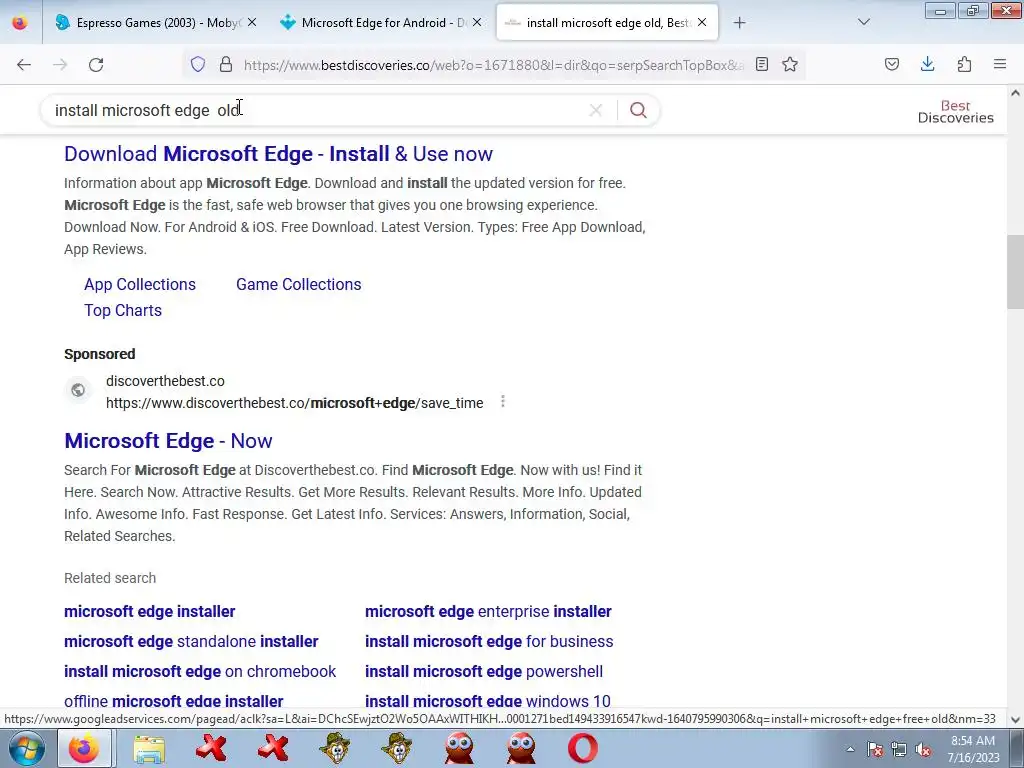1024x768 pixels.
Task: Select install microsoft edge powershell search
Action: 483,671
